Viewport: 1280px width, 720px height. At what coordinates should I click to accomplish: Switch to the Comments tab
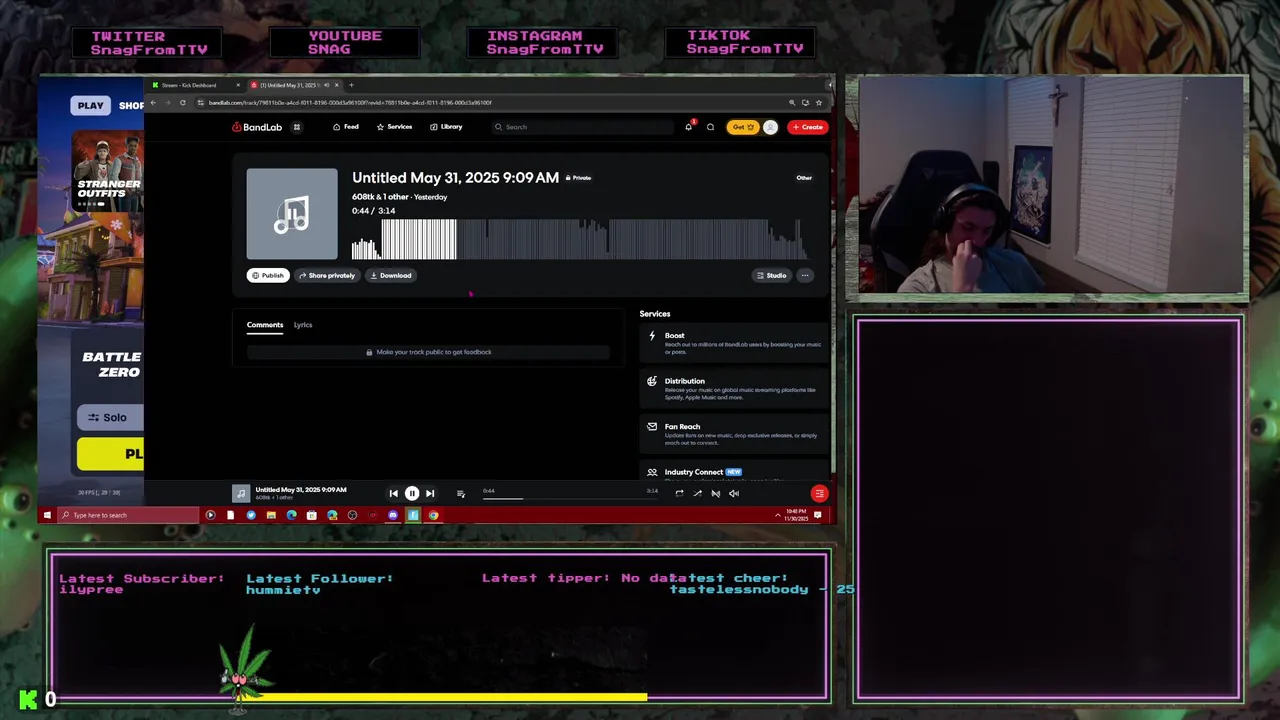(x=265, y=325)
